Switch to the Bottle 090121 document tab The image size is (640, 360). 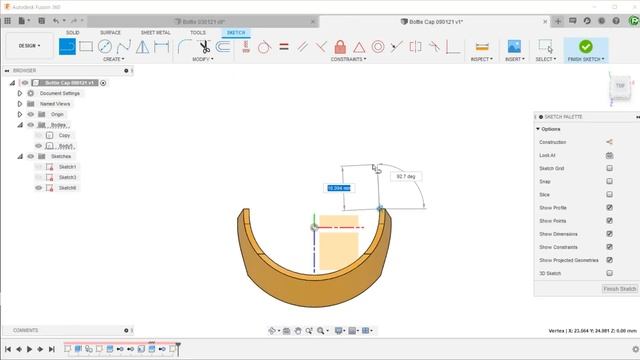(x=203, y=22)
